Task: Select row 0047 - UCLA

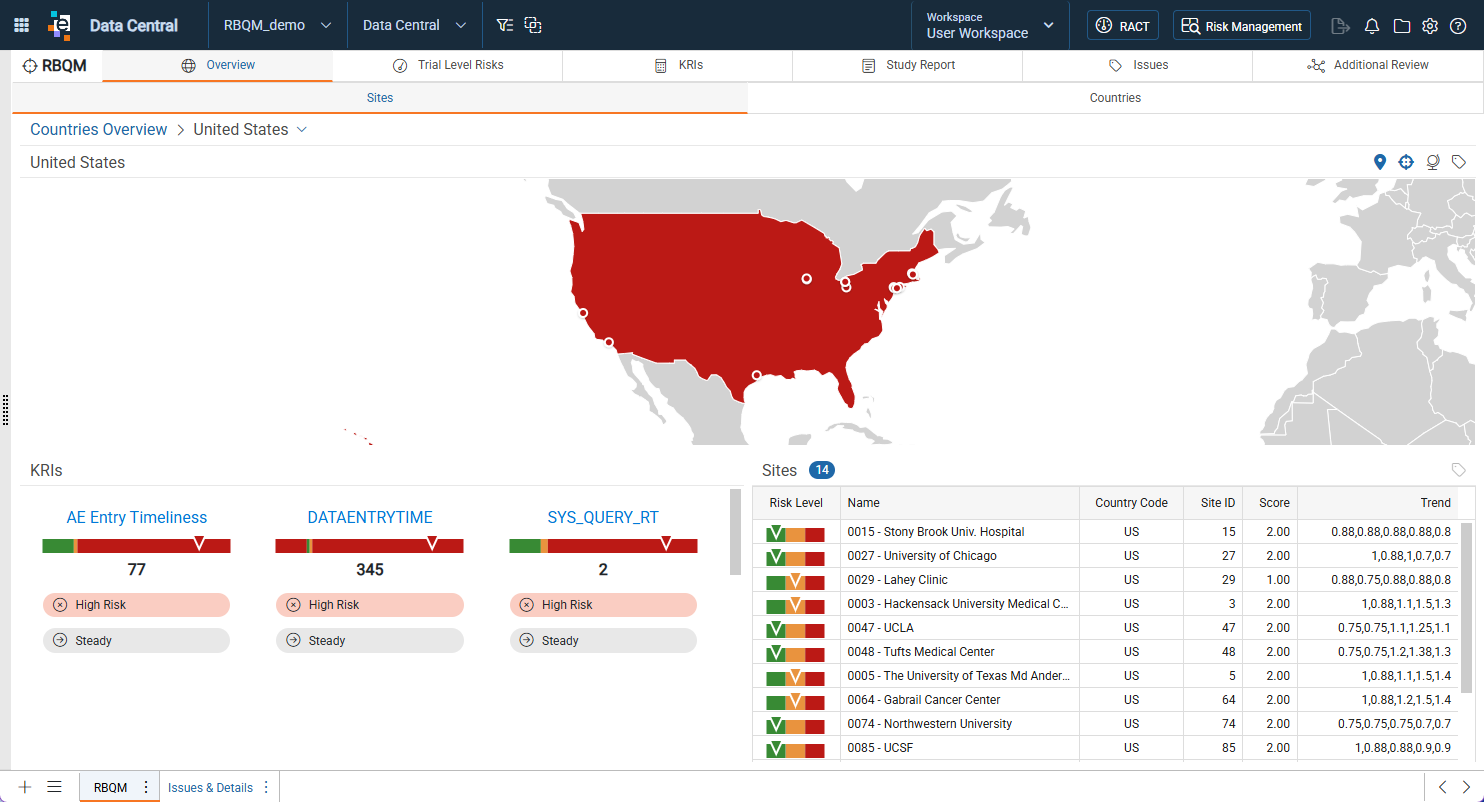Action: [x=1105, y=628]
